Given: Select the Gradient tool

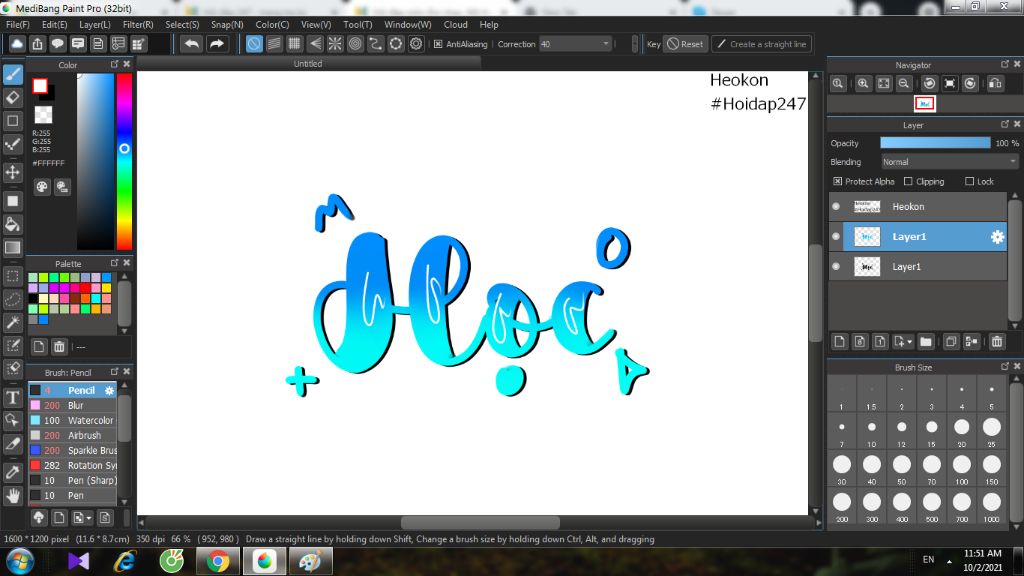Looking at the screenshot, I should pos(12,248).
